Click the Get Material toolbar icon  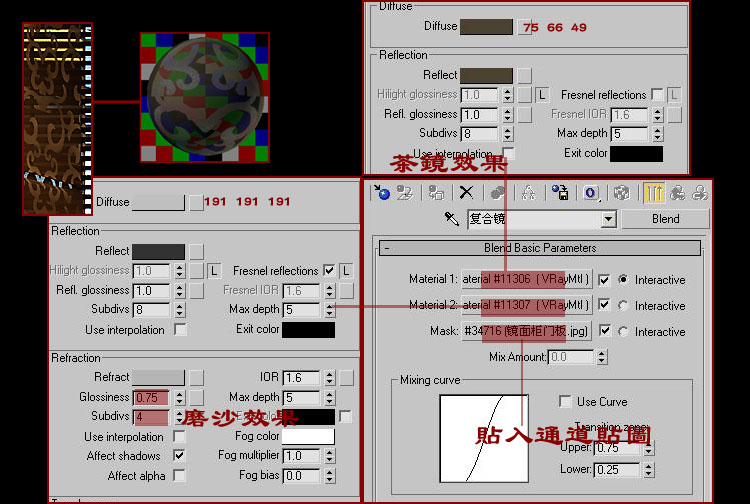[x=382, y=192]
